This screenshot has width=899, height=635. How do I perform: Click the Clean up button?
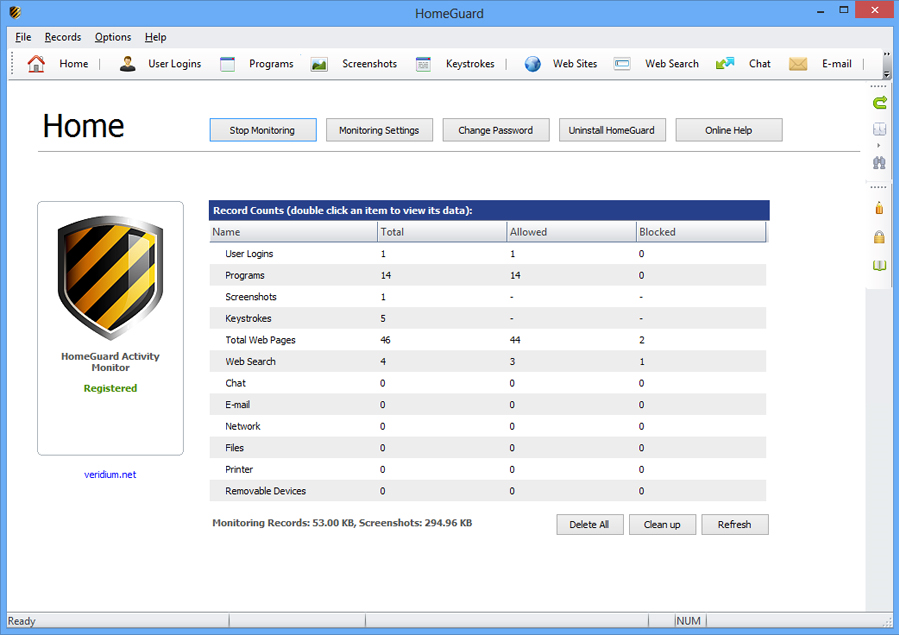(662, 525)
